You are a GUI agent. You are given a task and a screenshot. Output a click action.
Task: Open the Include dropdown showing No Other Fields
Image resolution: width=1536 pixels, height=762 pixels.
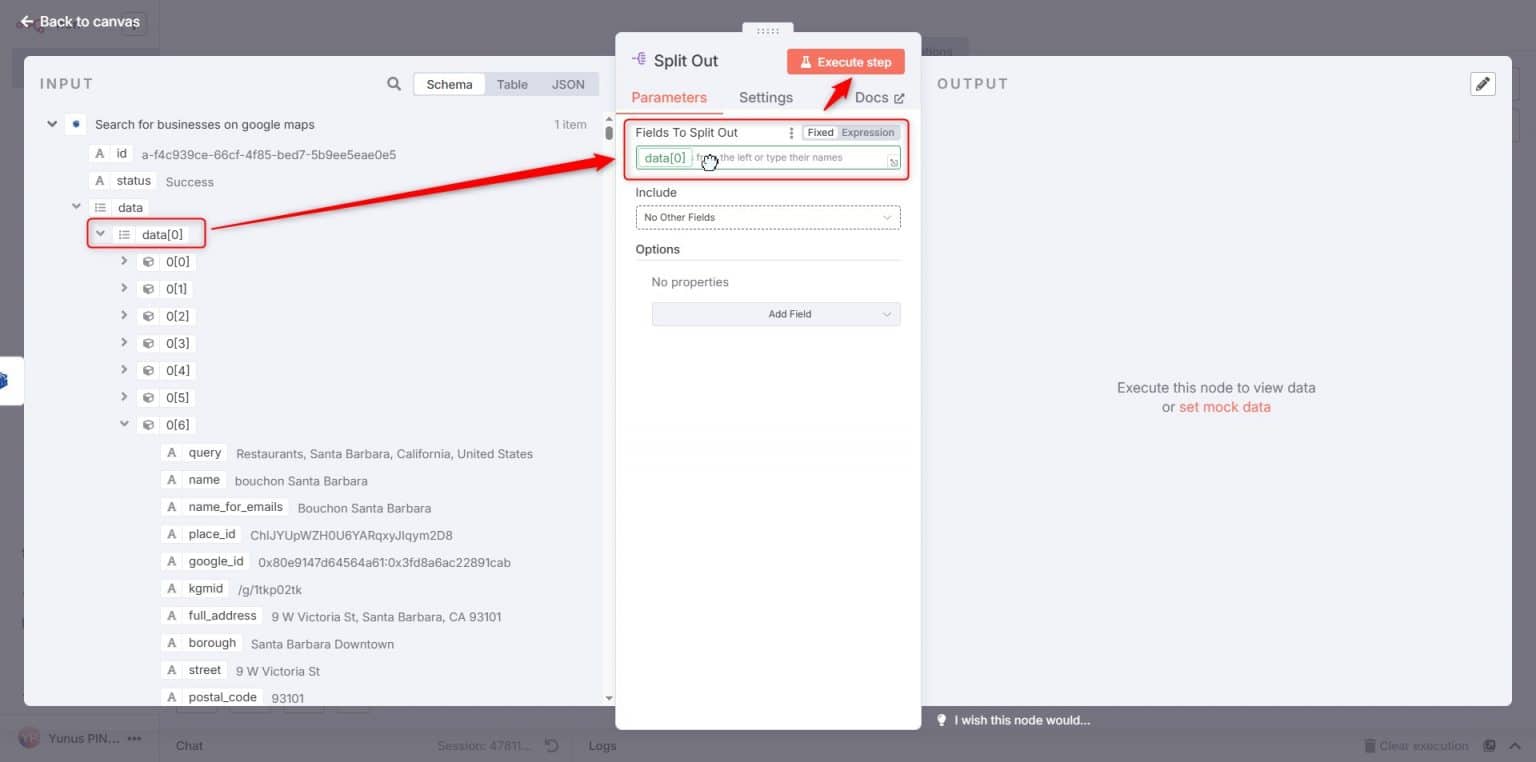767,217
